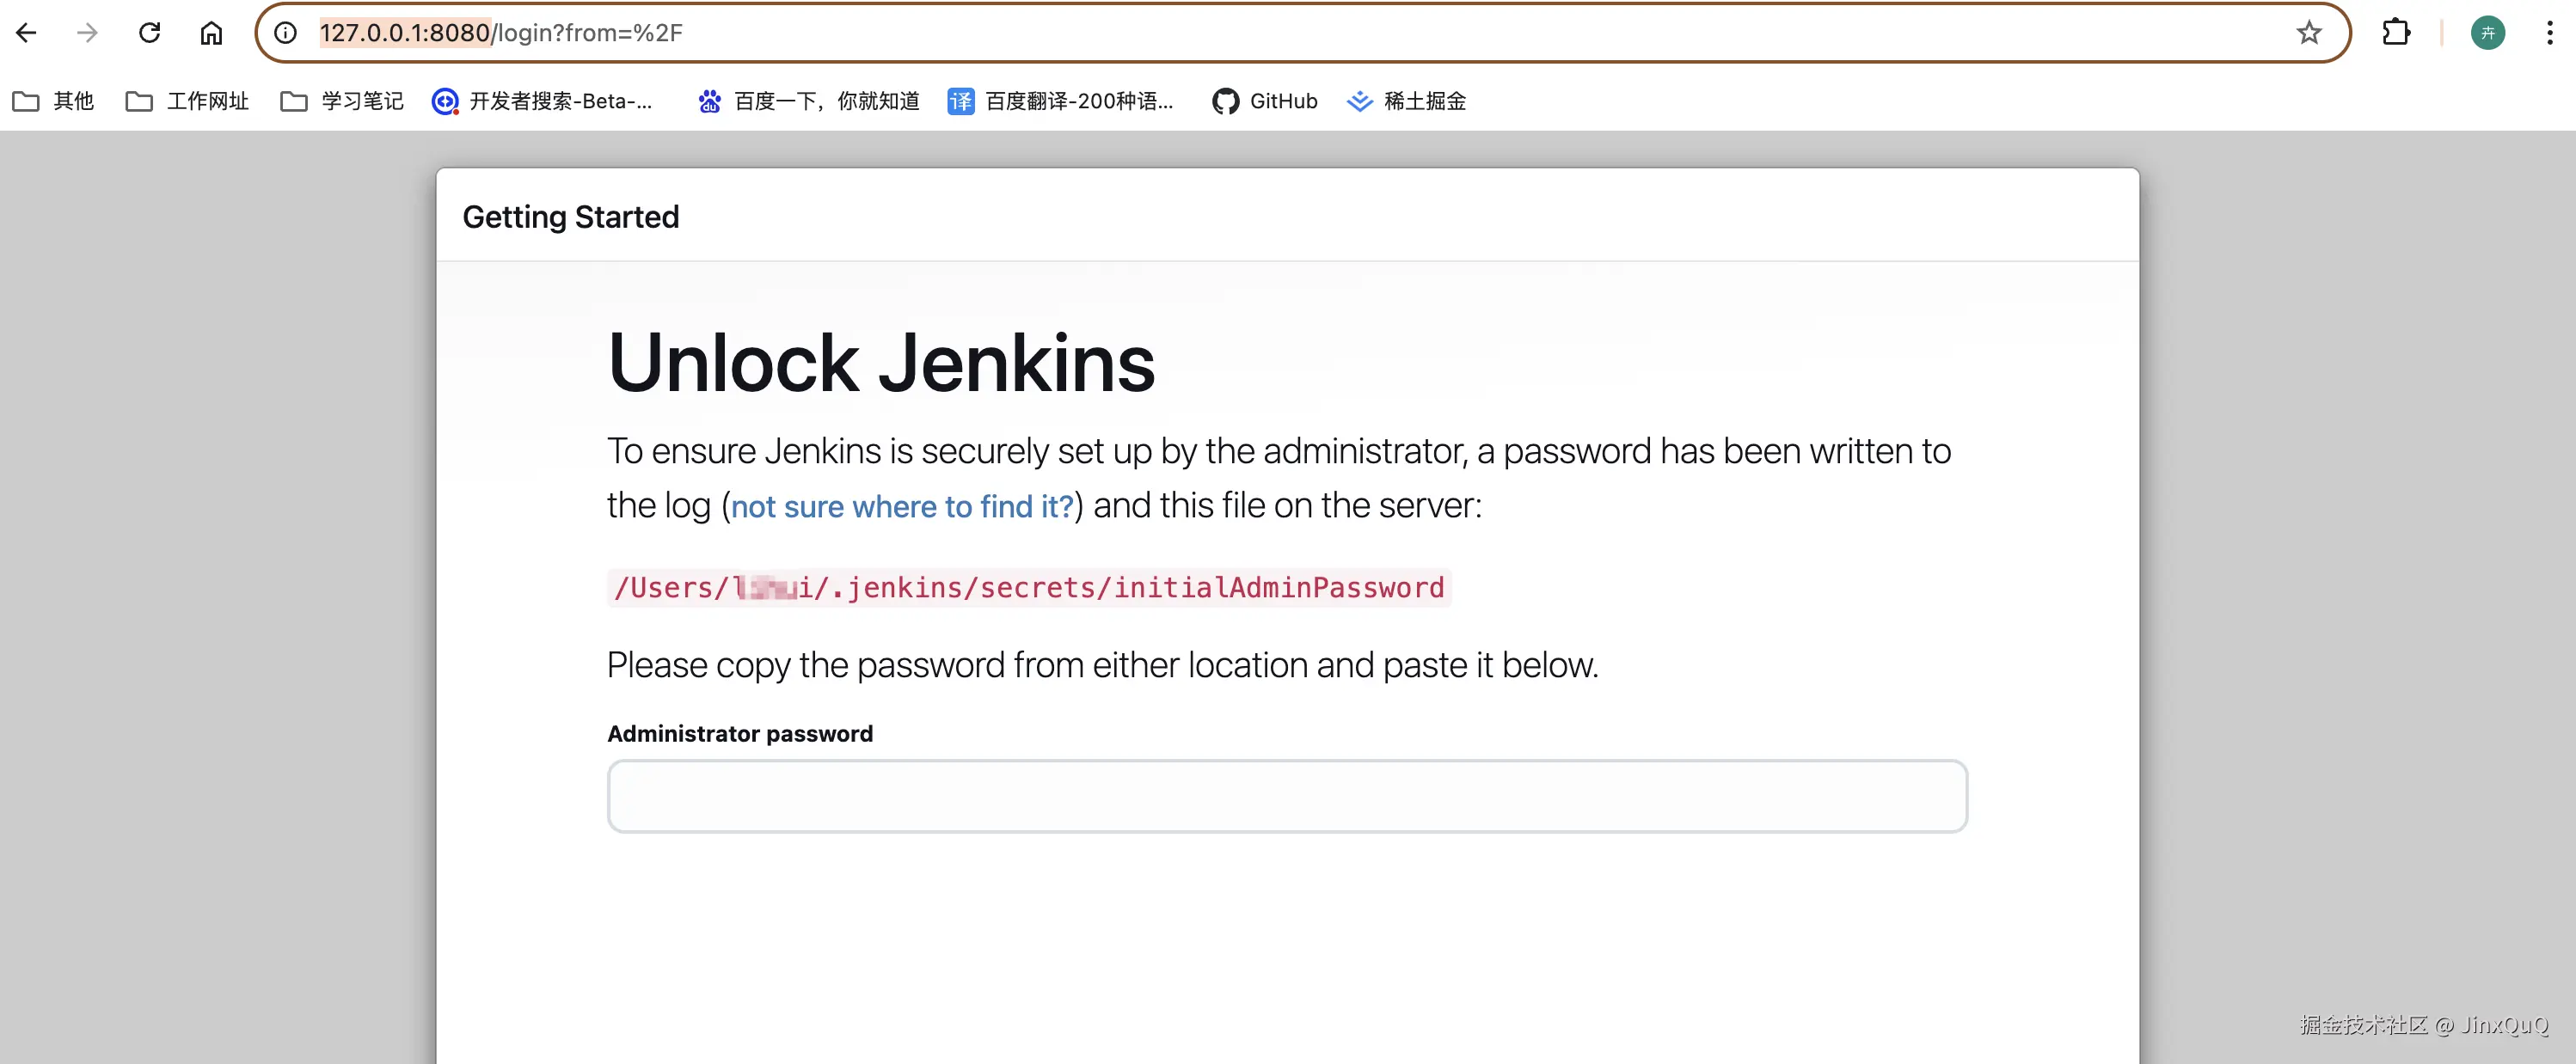Click the highlighted URL in the address bar
The image size is (2576, 1064).
tap(402, 32)
